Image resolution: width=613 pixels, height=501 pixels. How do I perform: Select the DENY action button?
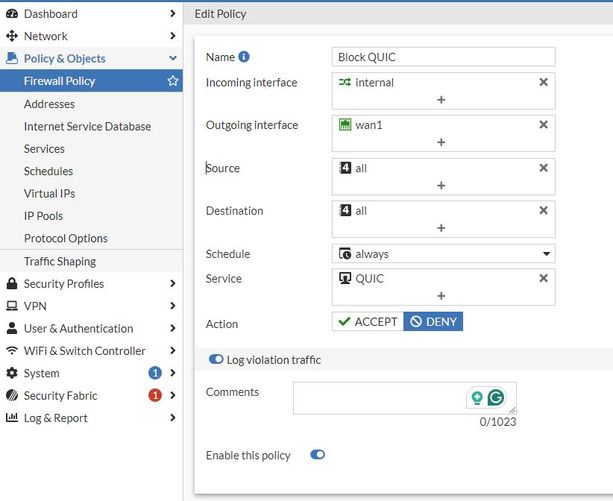tap(433, 322)
